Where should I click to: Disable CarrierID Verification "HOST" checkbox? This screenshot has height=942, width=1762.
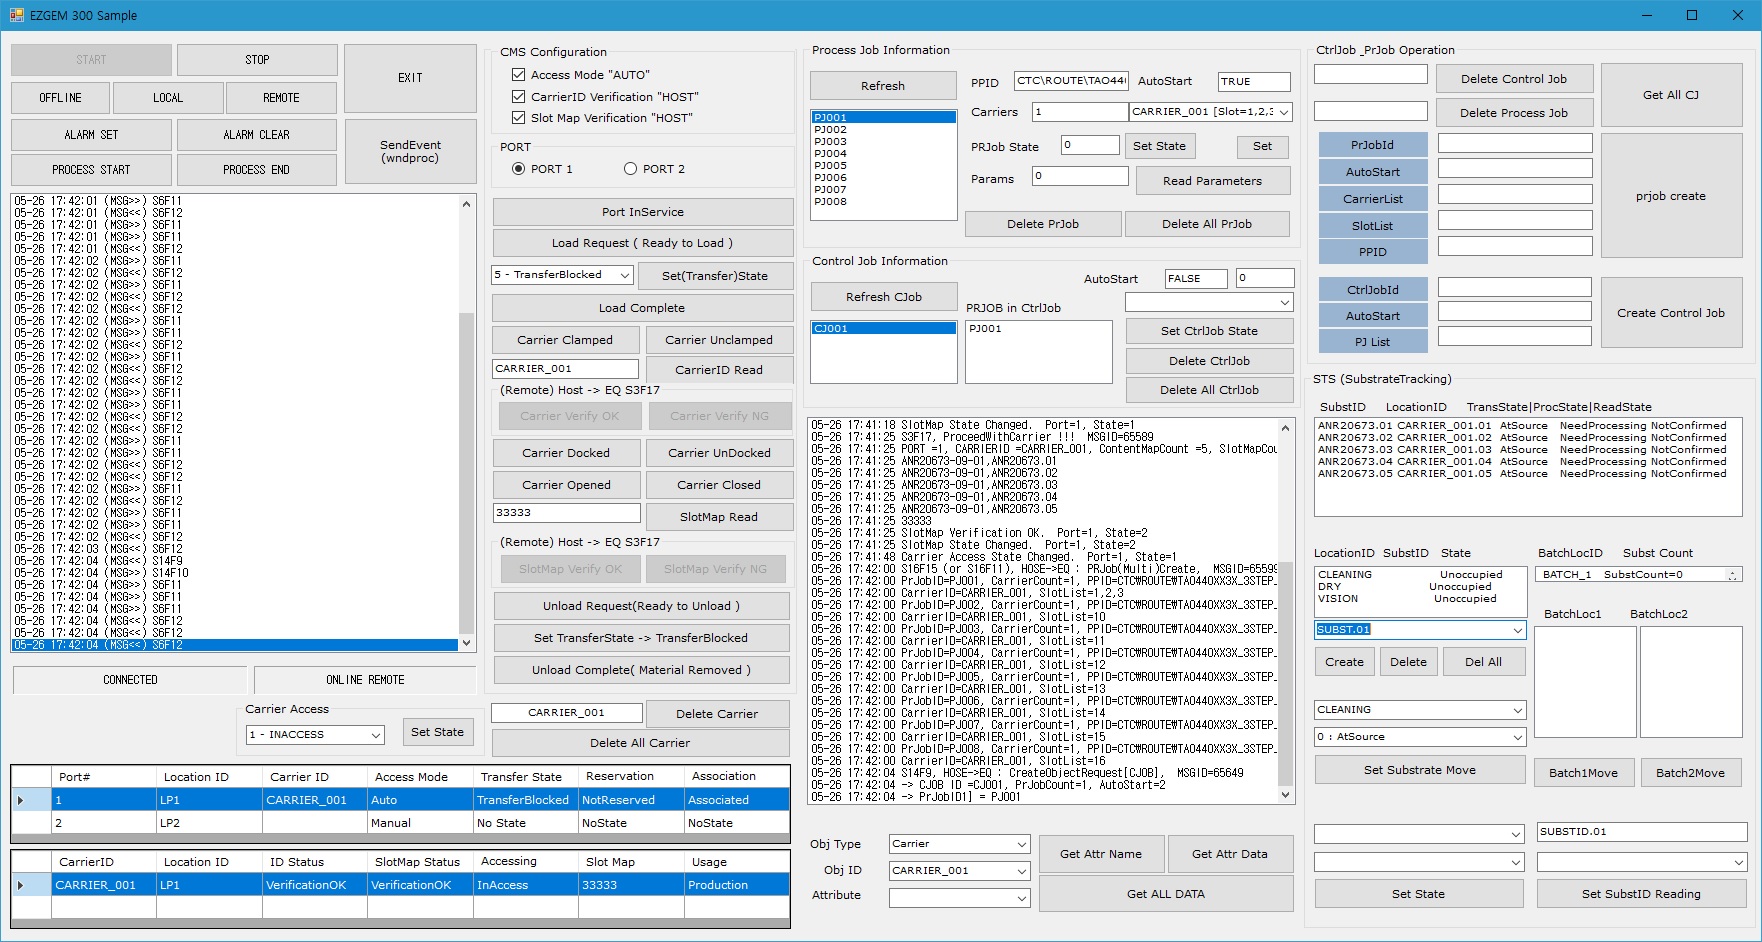point(518,97)
